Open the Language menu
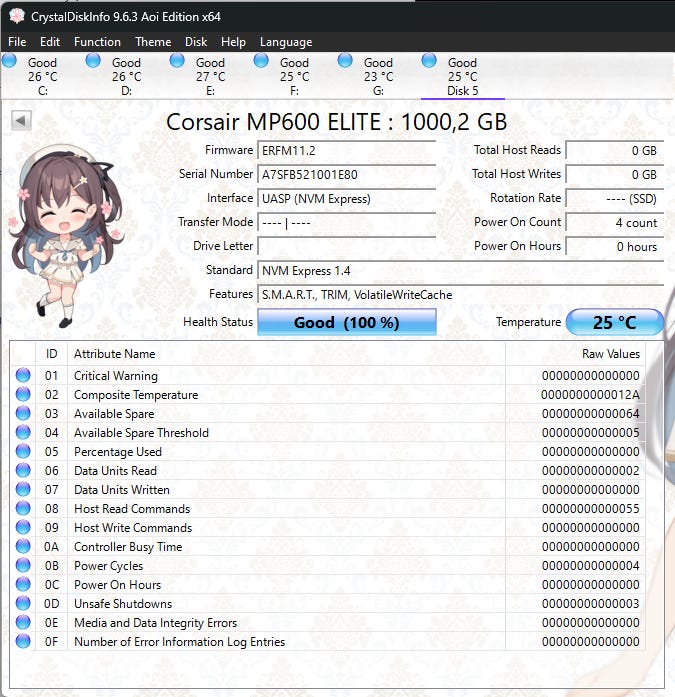The image size is (675, 697). pos(286,42)
